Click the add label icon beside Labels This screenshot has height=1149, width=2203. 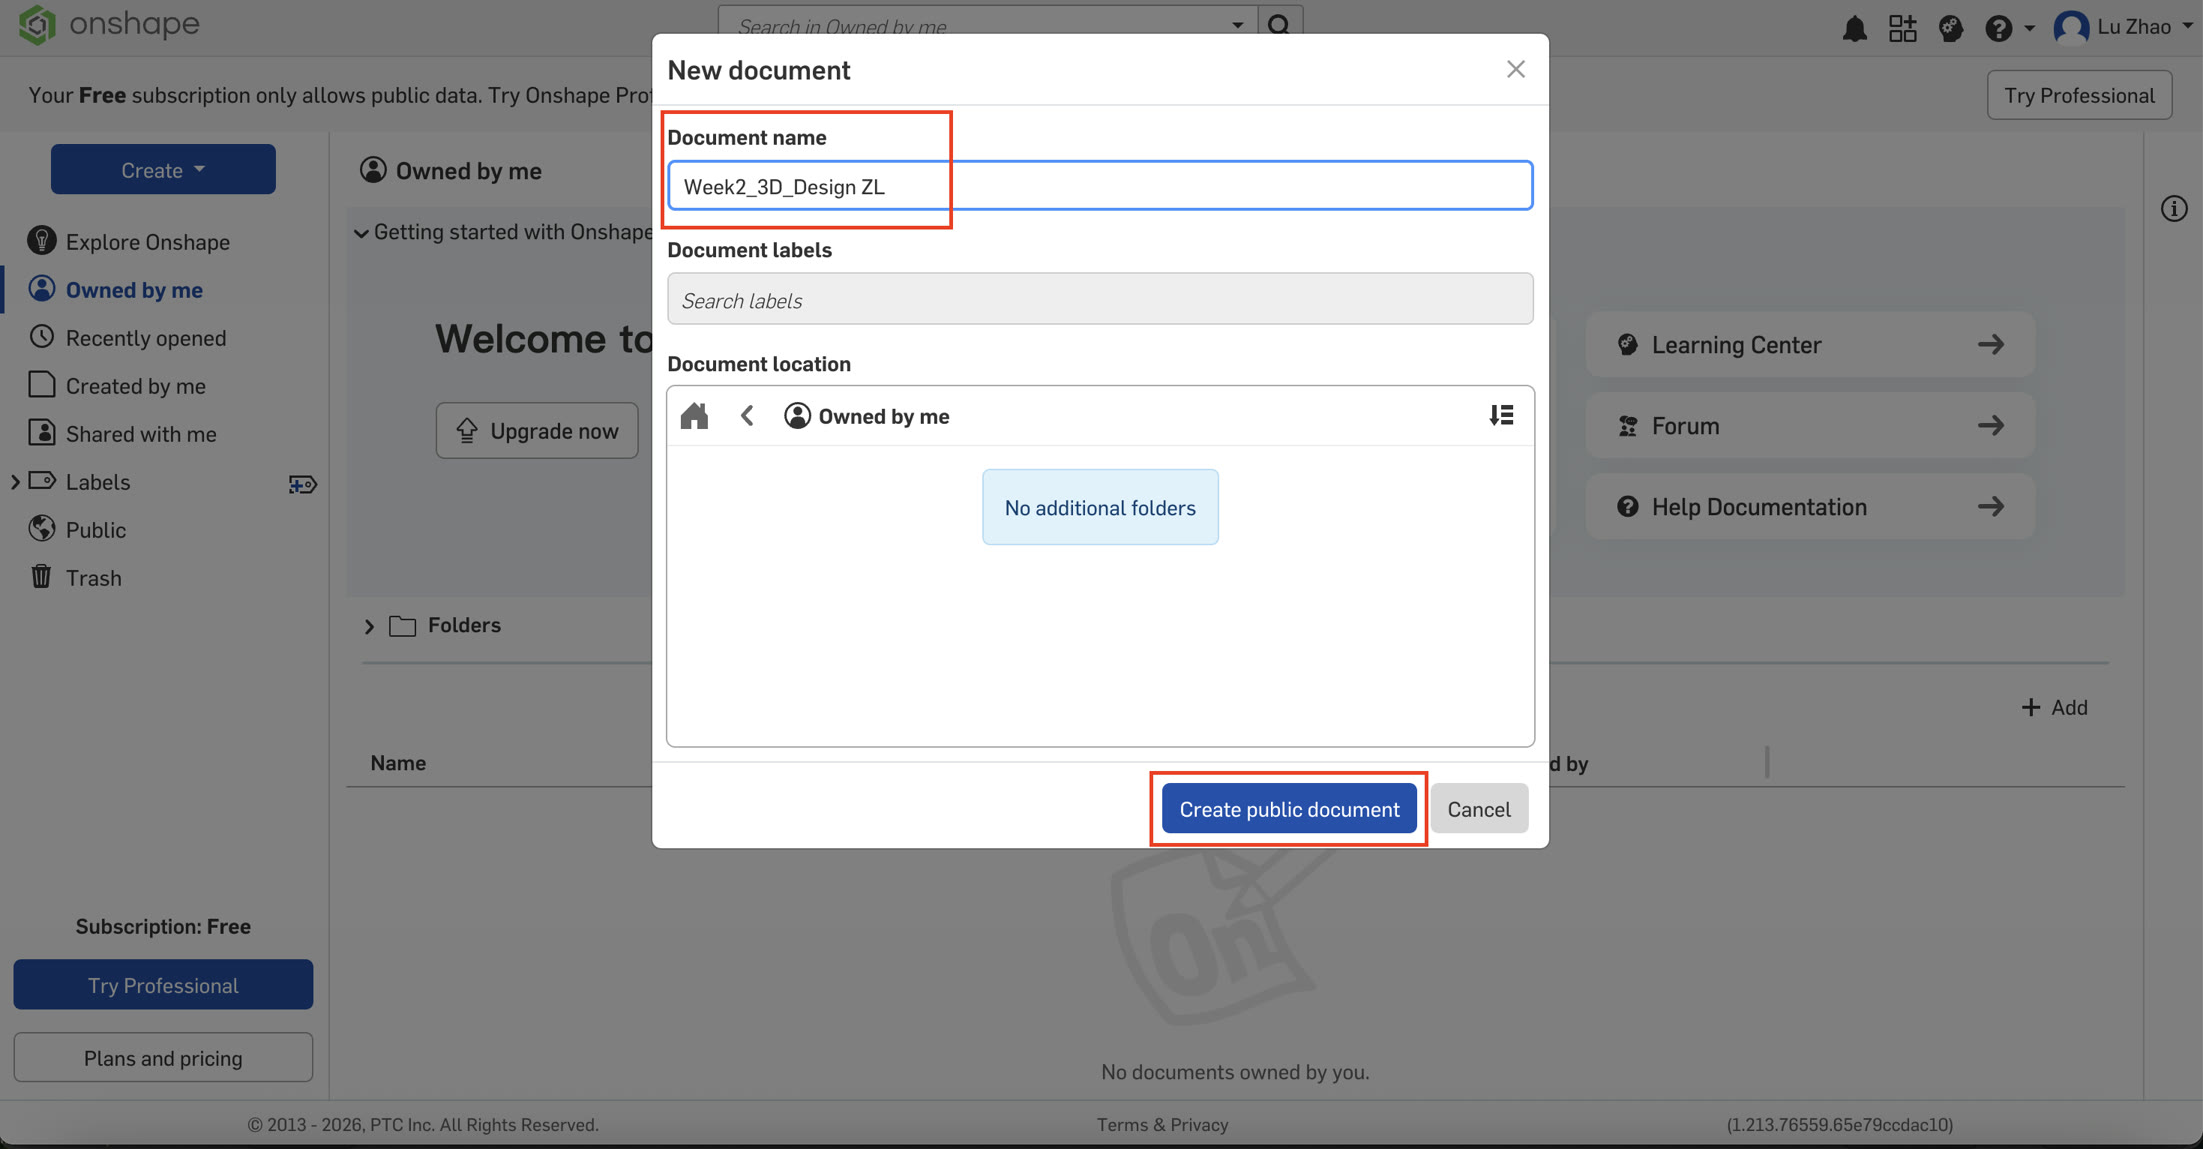302,484
